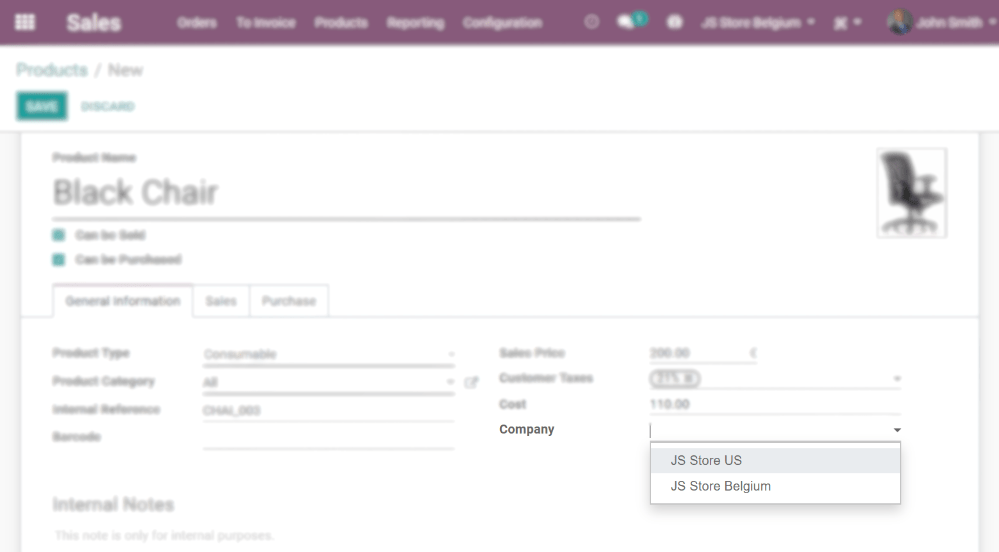Click the icon left of JS Store Belgium

[x=675, y=22]
